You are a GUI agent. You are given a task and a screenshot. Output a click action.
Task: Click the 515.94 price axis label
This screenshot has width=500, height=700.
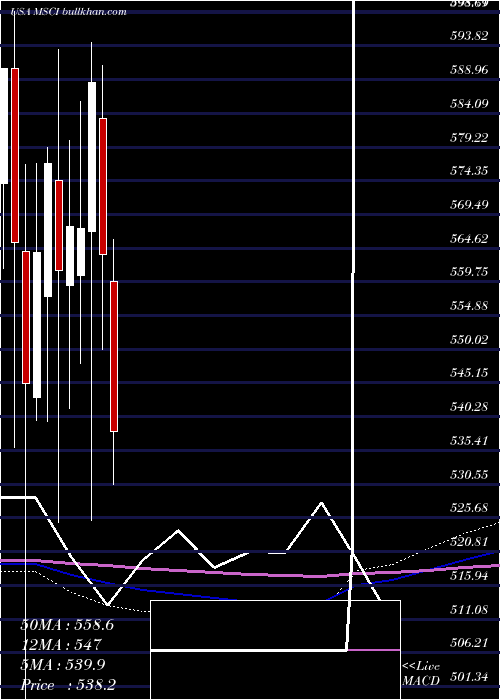point(468,576)
